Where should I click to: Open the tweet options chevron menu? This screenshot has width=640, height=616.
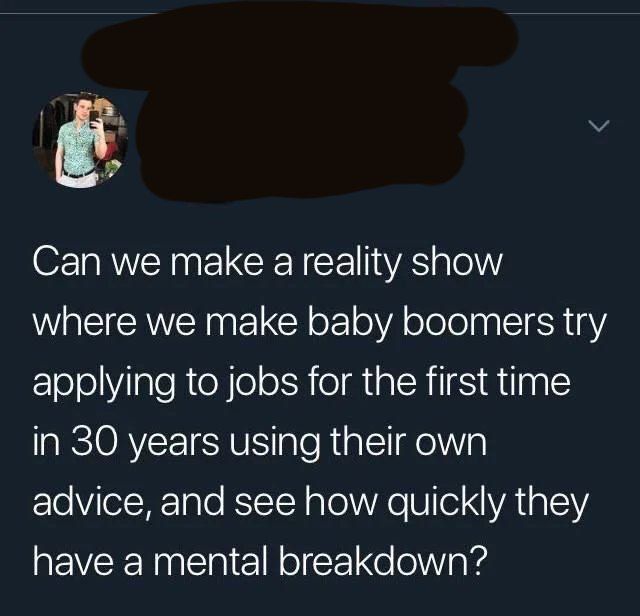coord(599,126)
